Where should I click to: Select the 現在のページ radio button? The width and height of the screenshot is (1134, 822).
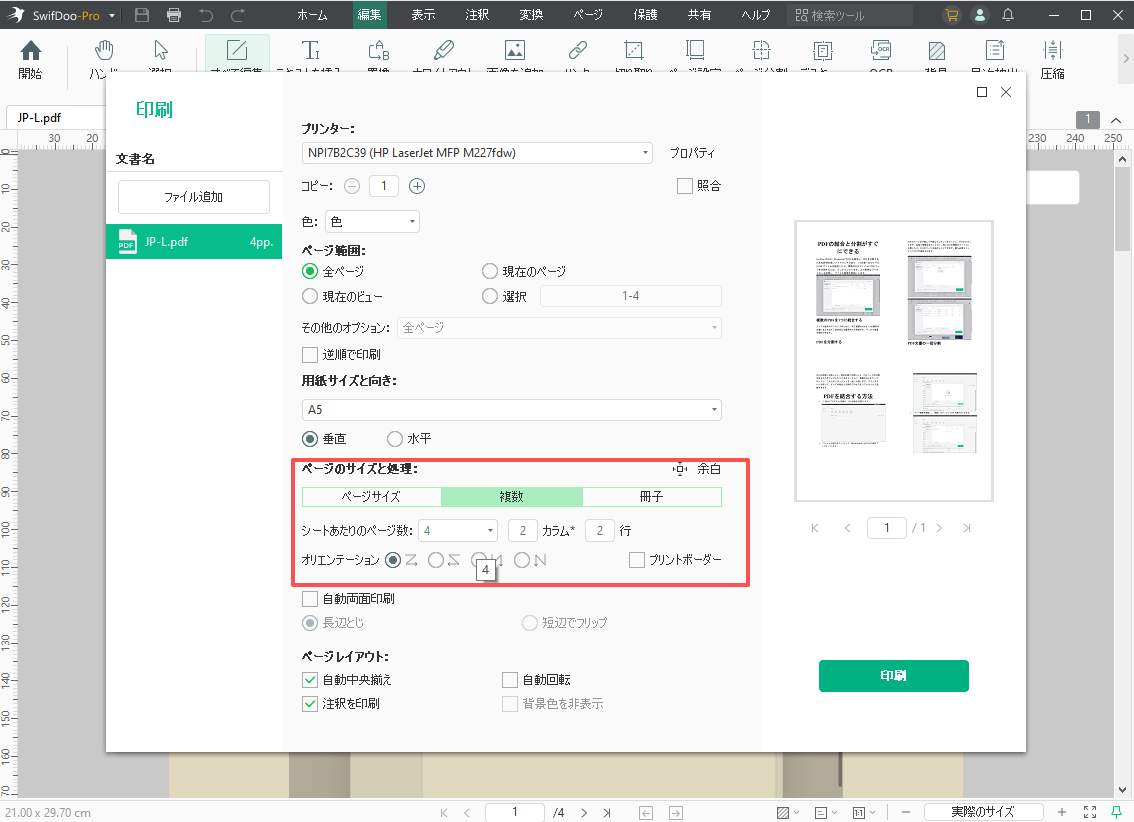pyautogui.click(x=489, y=271)
